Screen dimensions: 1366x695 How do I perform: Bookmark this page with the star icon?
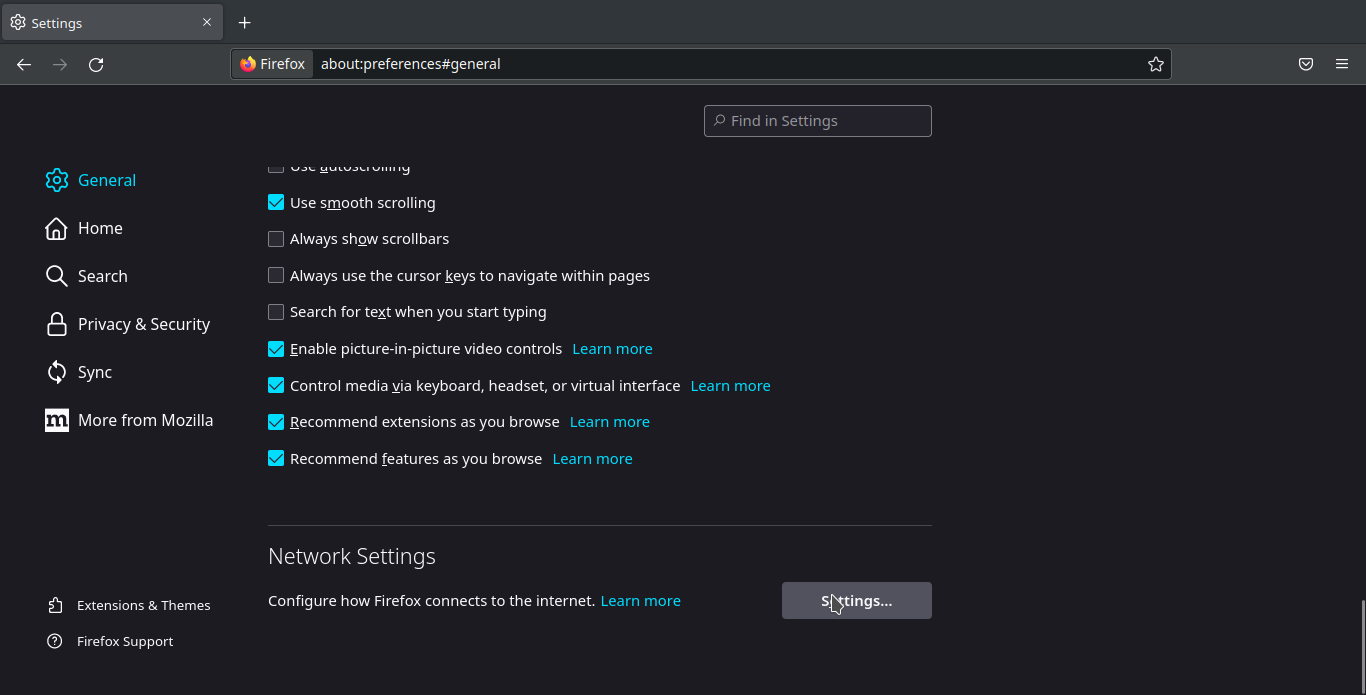point(1155,65)
